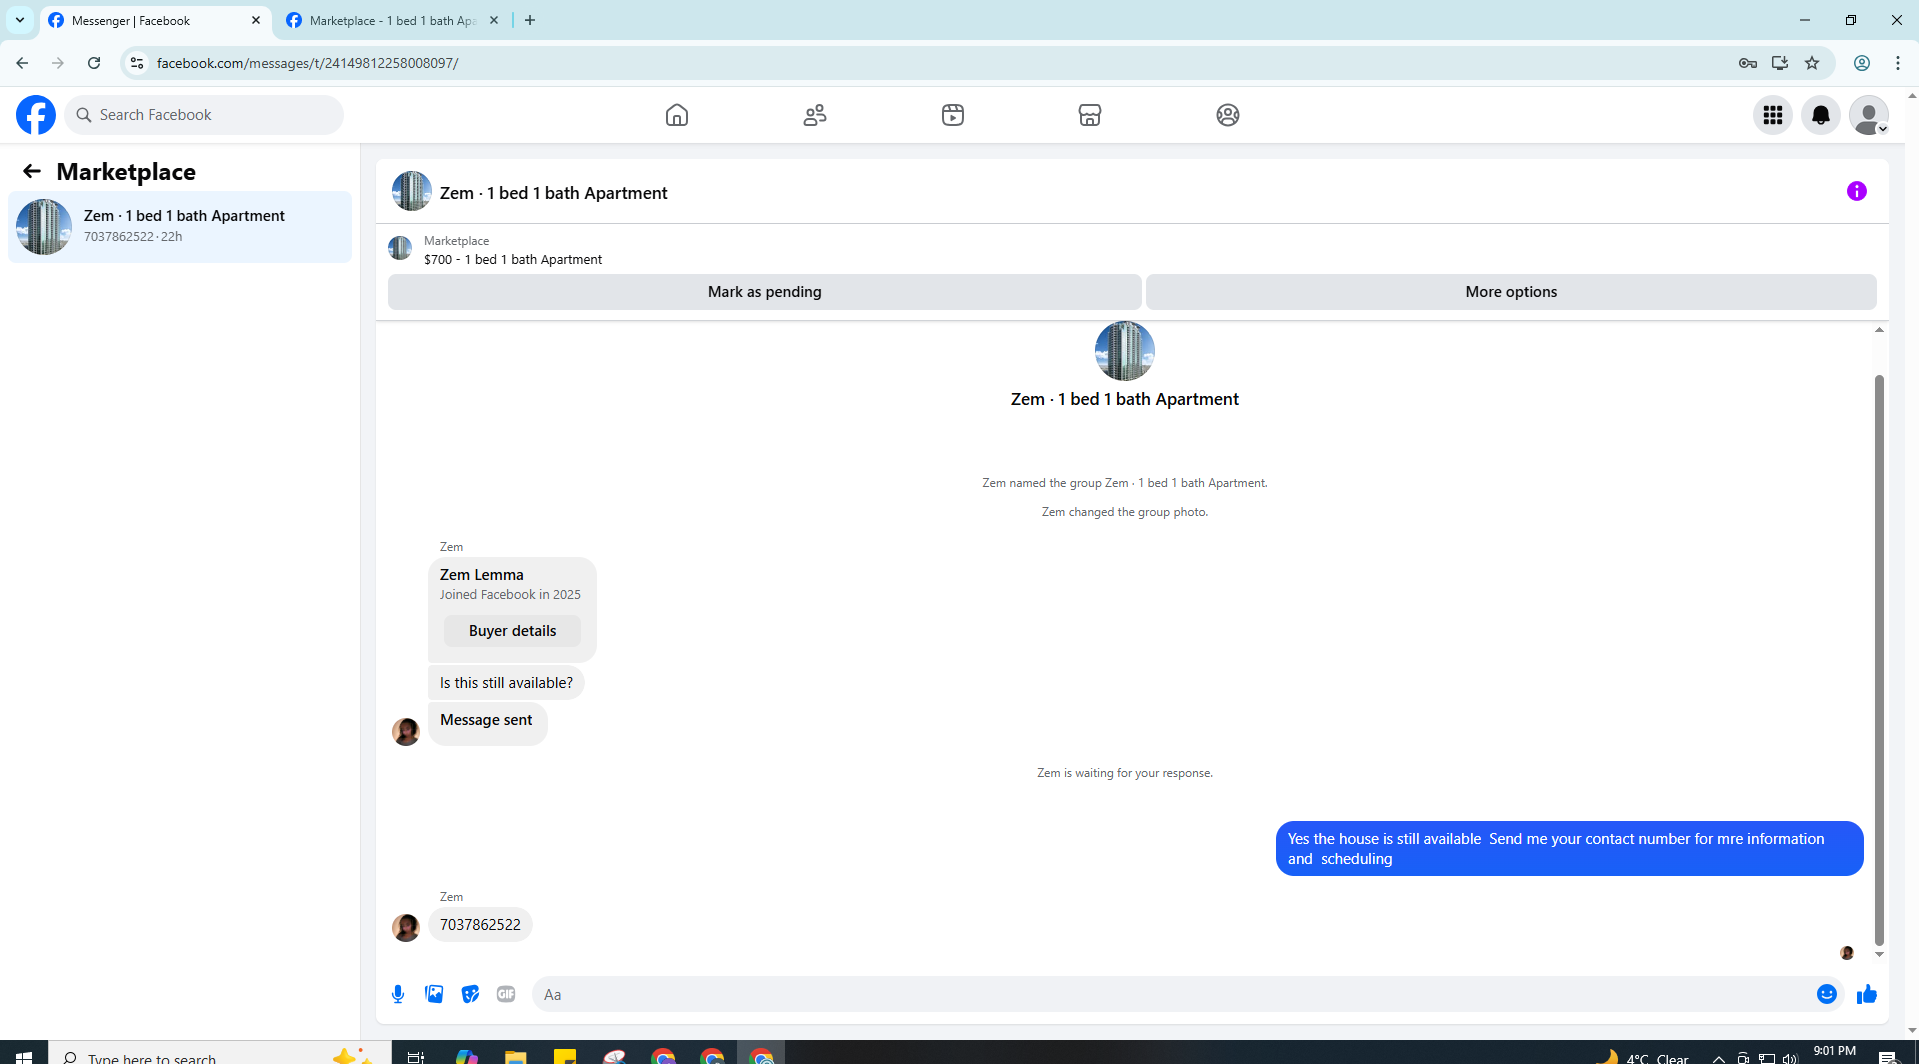Open the Facebook menu grid icon

point(1773,115)
